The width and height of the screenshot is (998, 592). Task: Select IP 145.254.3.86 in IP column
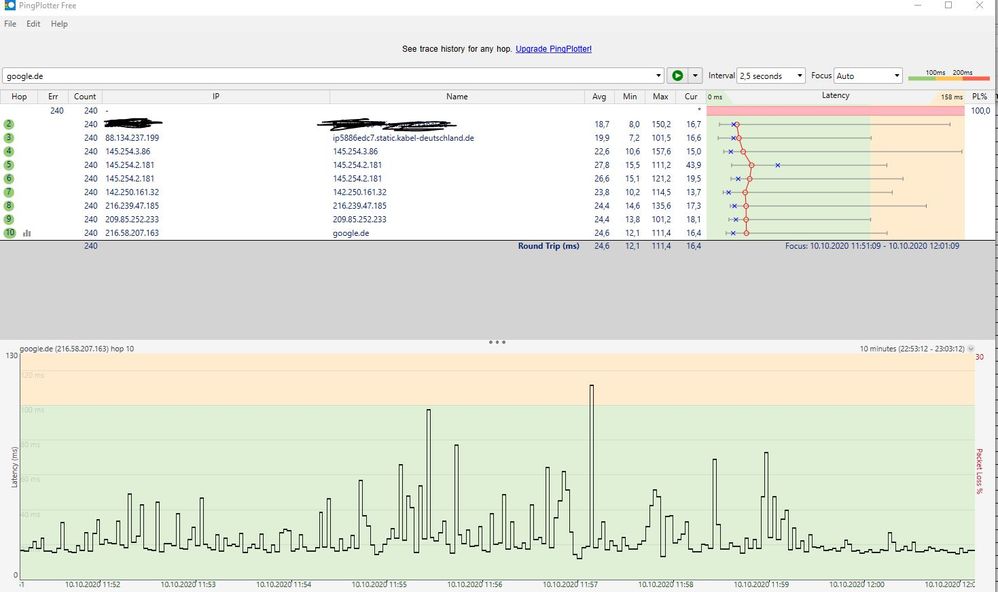click(128, 152)
